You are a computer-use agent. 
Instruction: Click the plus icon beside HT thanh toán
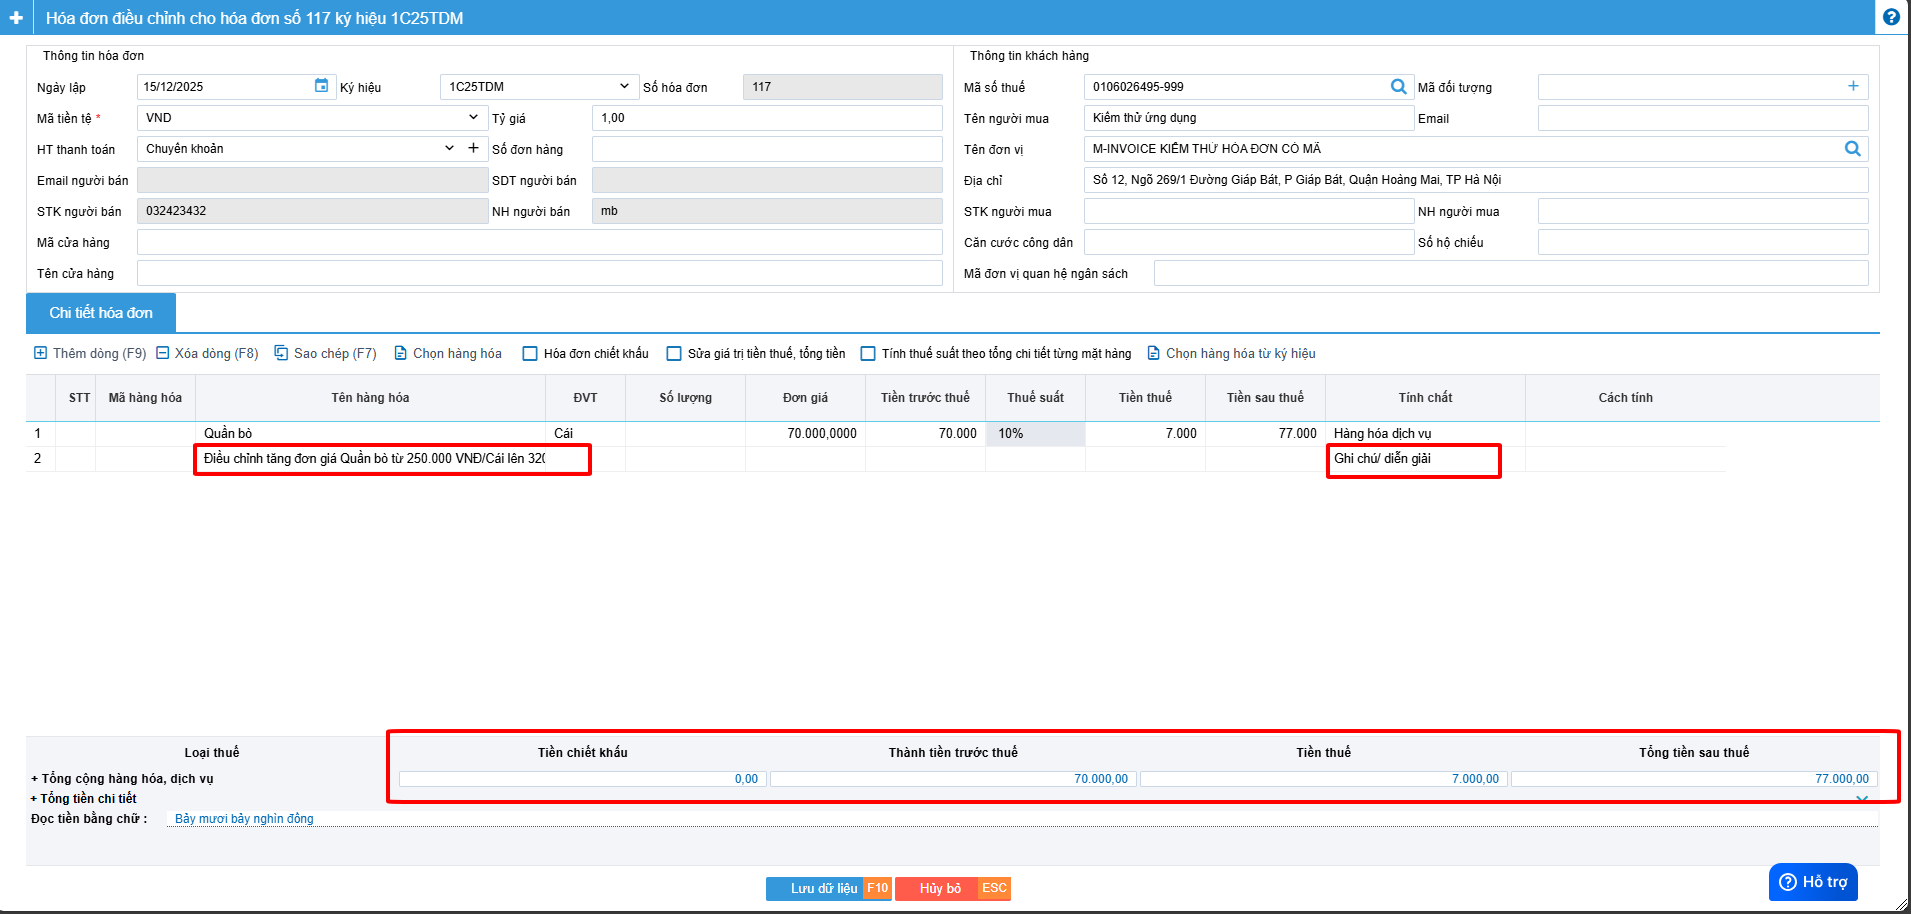(x=473, y=148)
